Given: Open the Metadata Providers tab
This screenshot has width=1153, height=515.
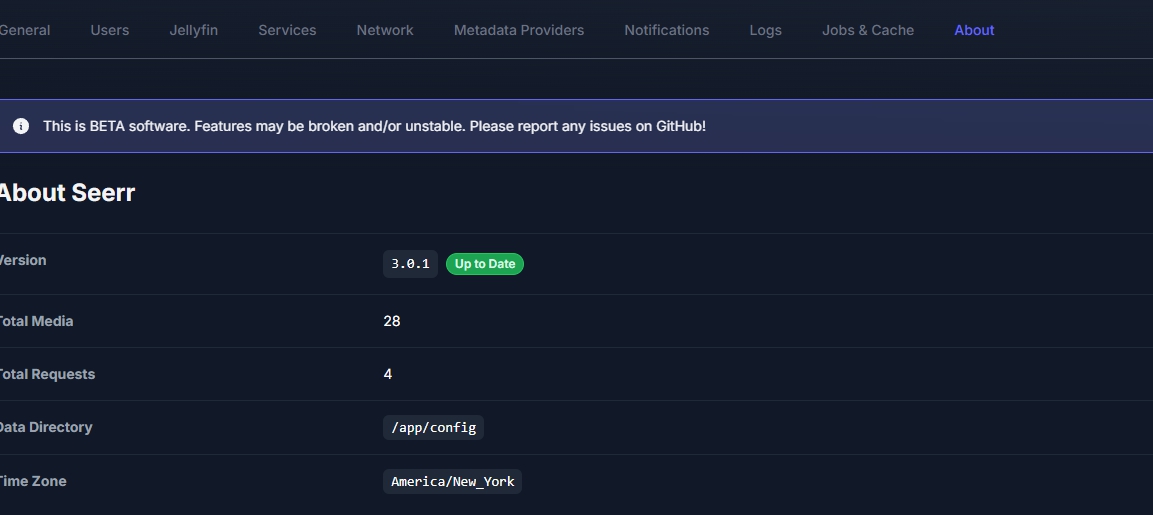Looking at the screenshot, I should pyautogui.click(x=518, y=30).
